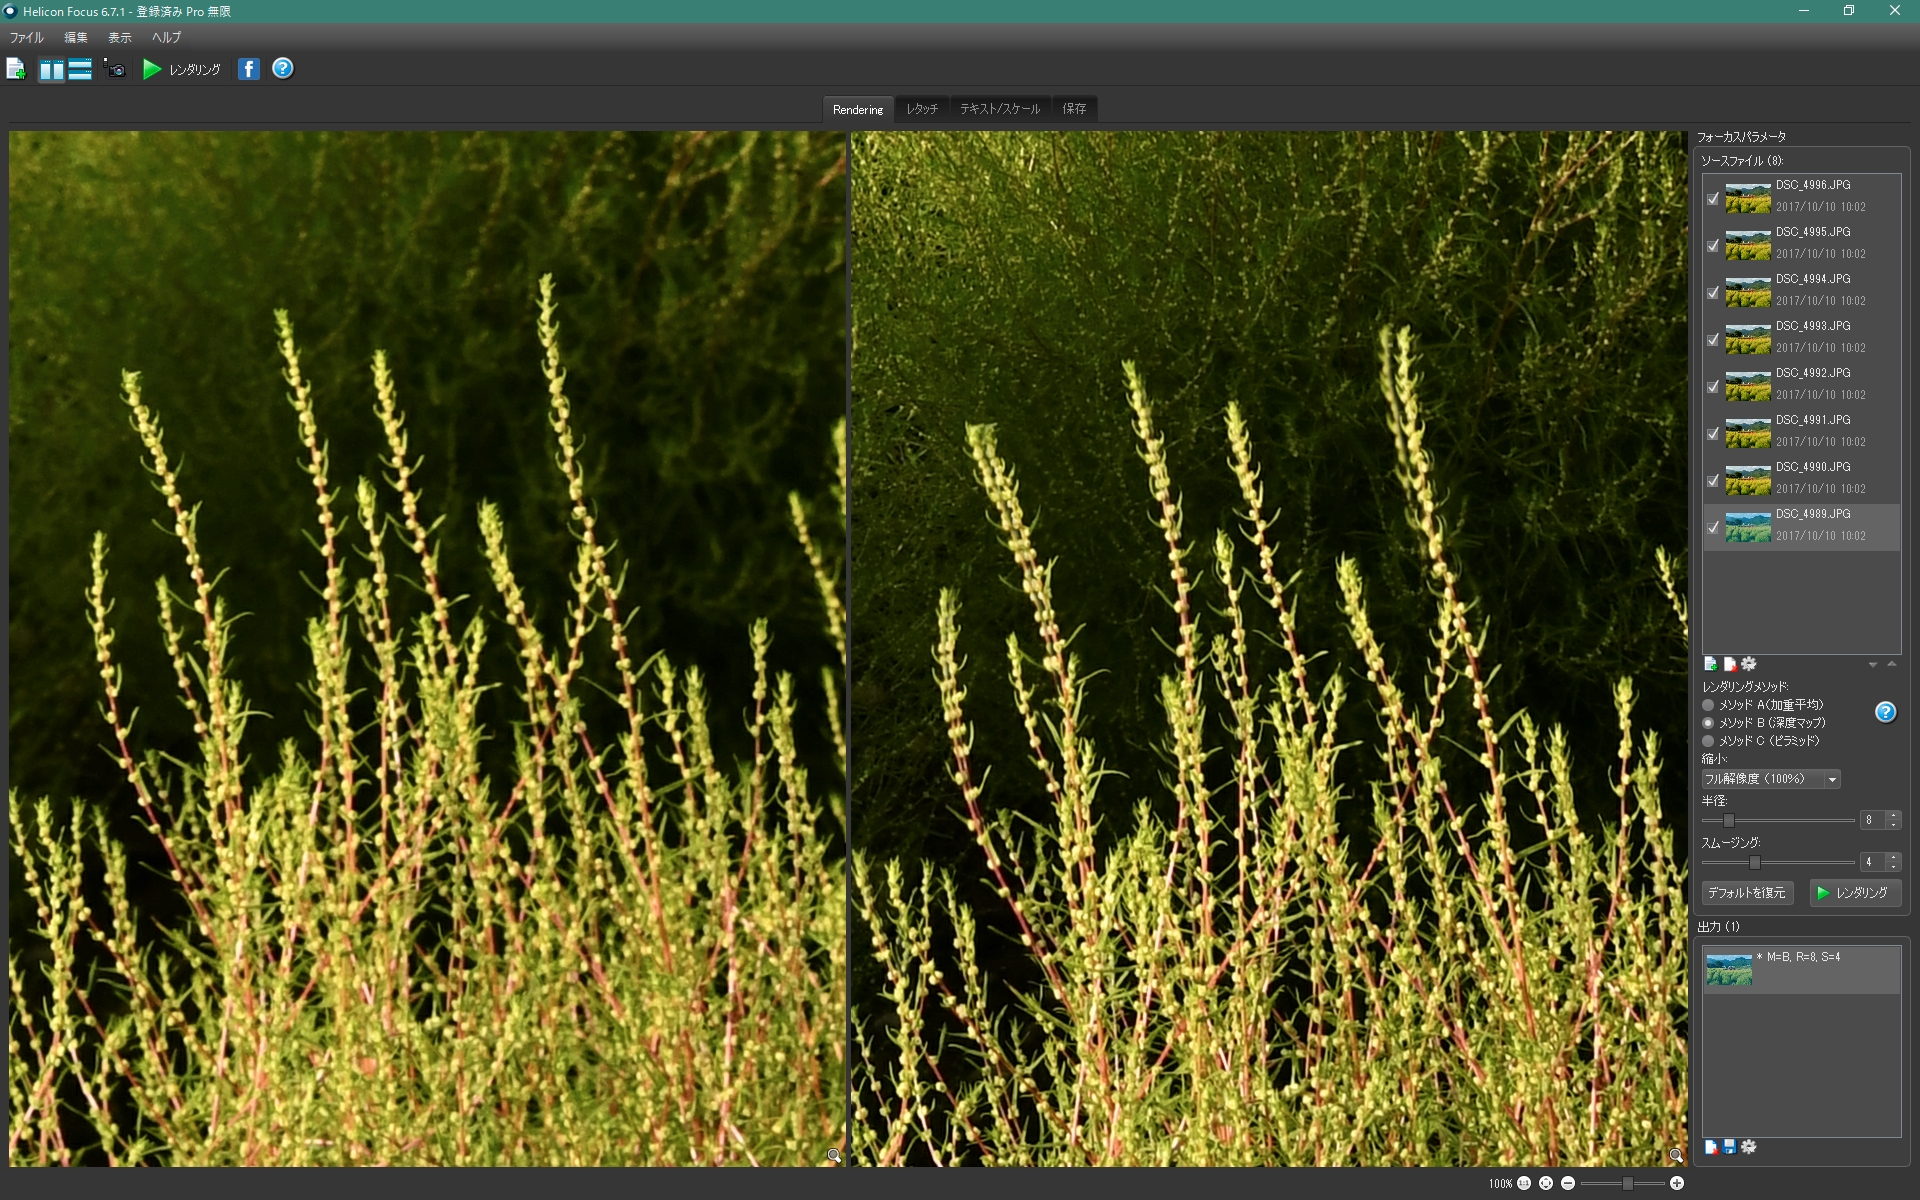Switch to the side-by-side vertical split view
This screenshot has width=1920, height=1200.
point(51,69)
